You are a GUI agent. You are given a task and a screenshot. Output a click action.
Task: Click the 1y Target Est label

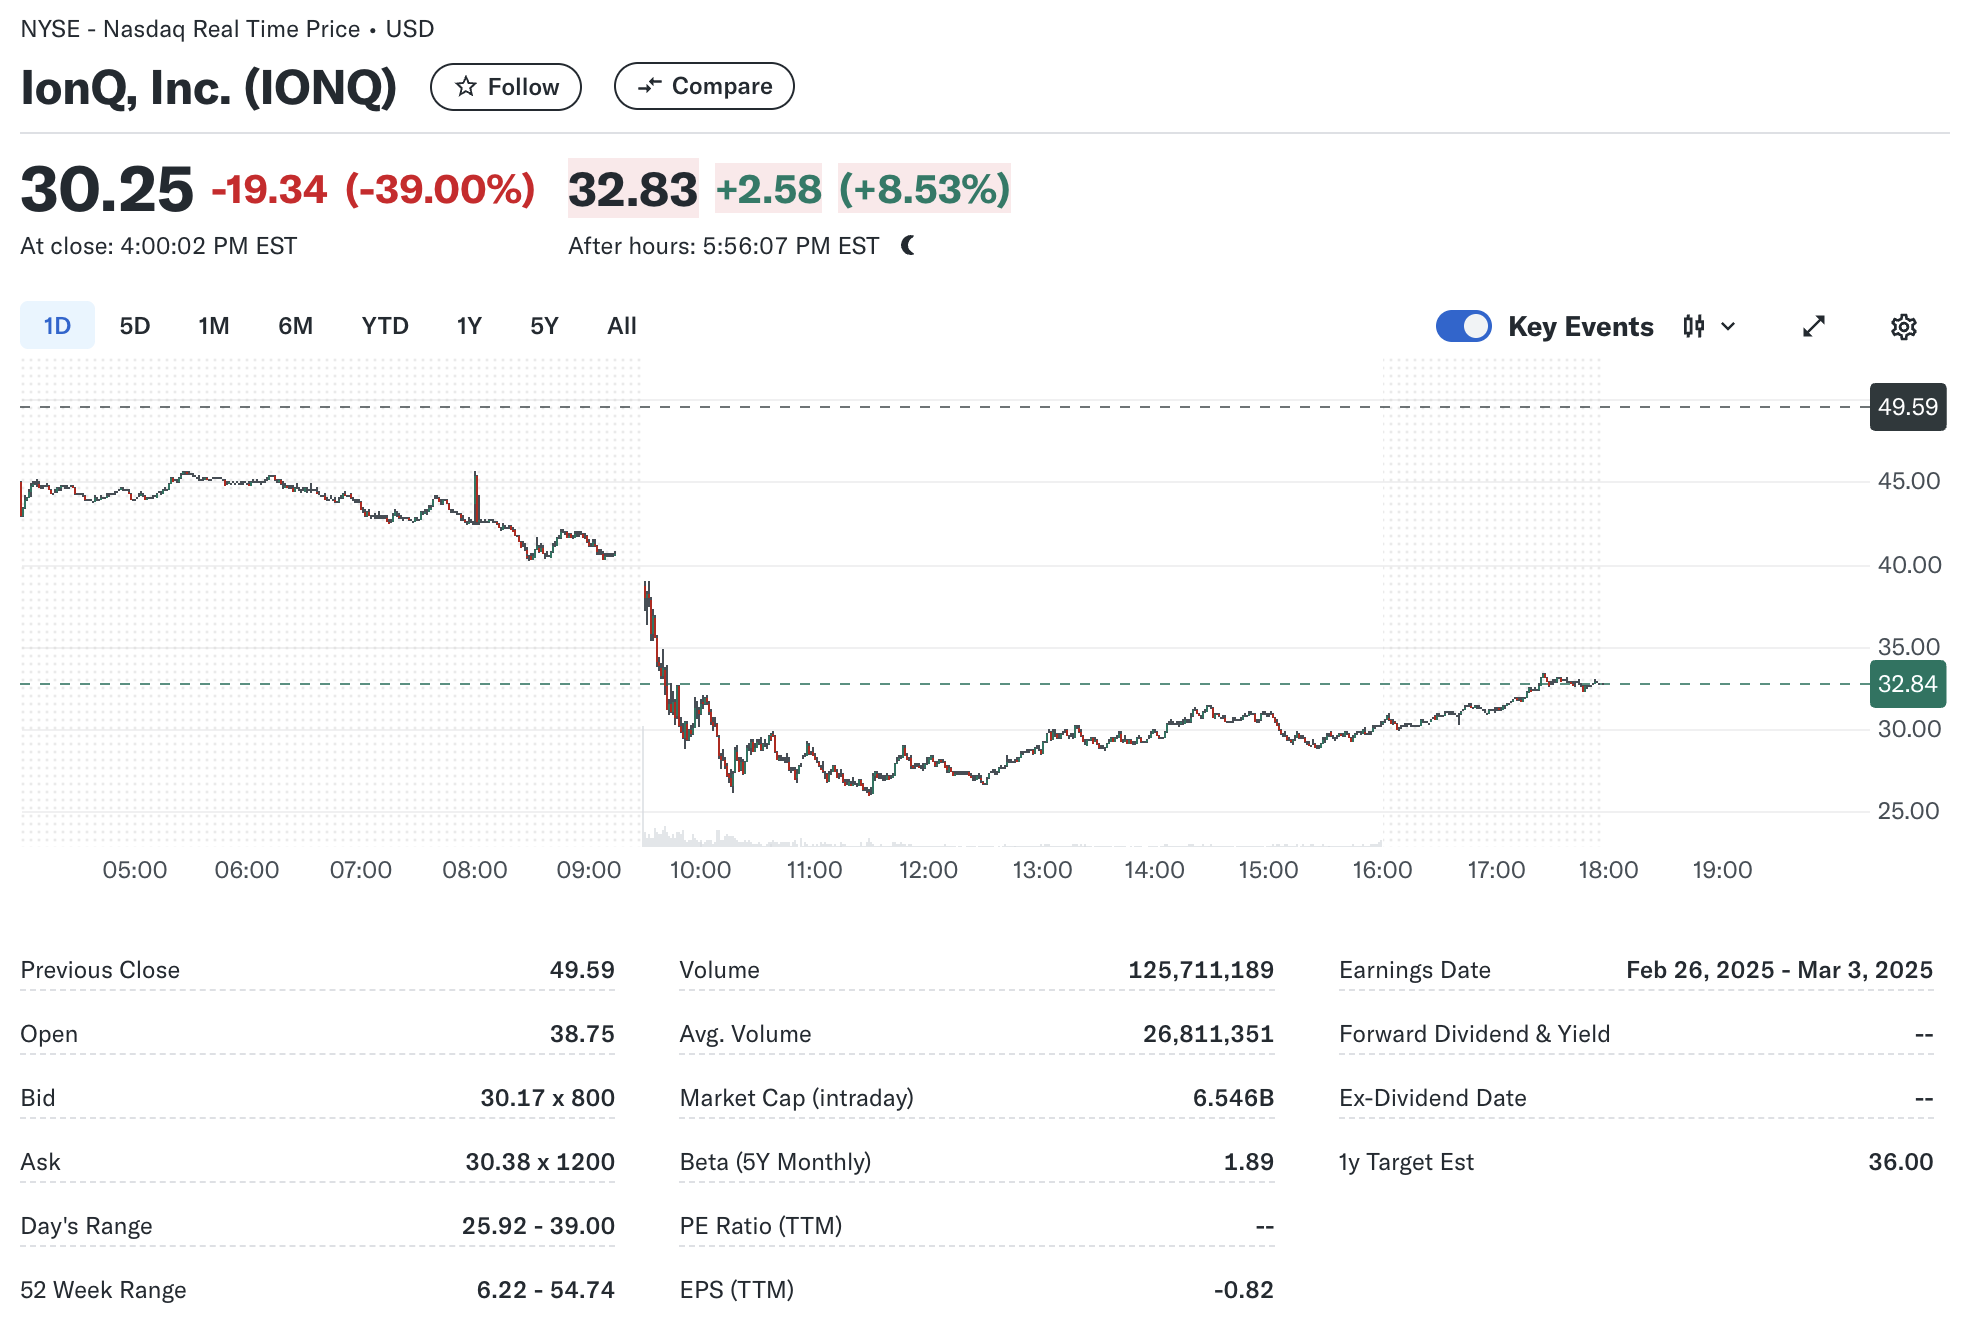1406,1162
